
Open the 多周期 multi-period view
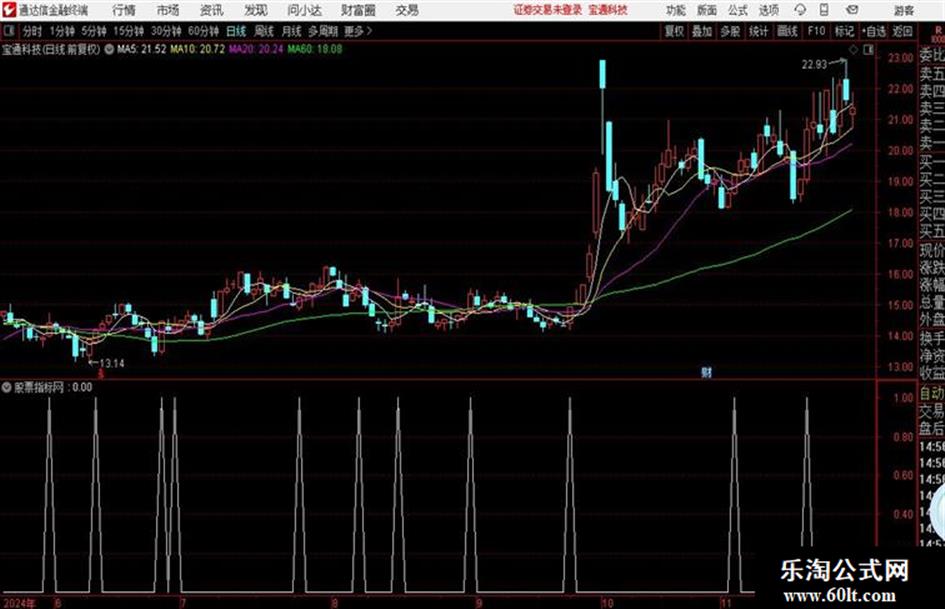[x=323, y=31]
